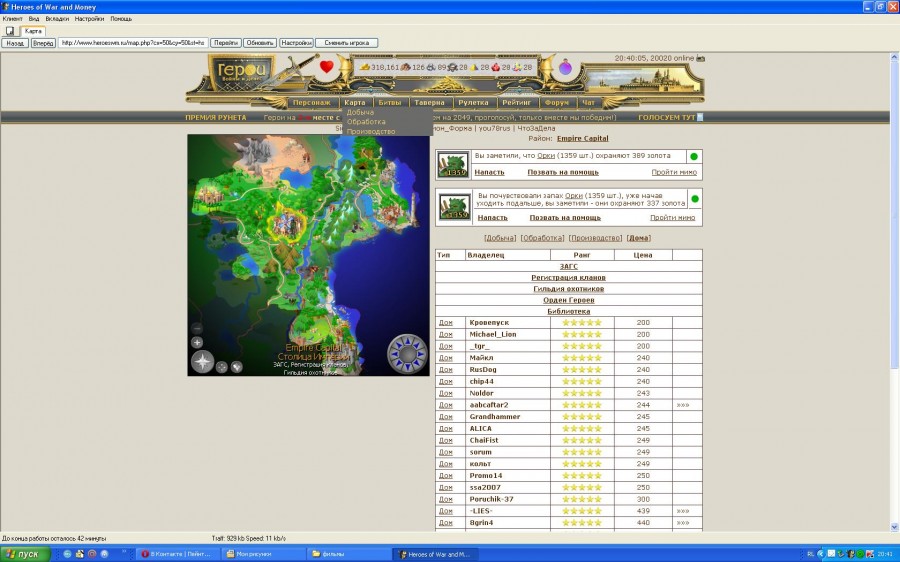Select Обработка in Карта dropdown
Viewport: 900px width, 562px height.
point(366,122)
